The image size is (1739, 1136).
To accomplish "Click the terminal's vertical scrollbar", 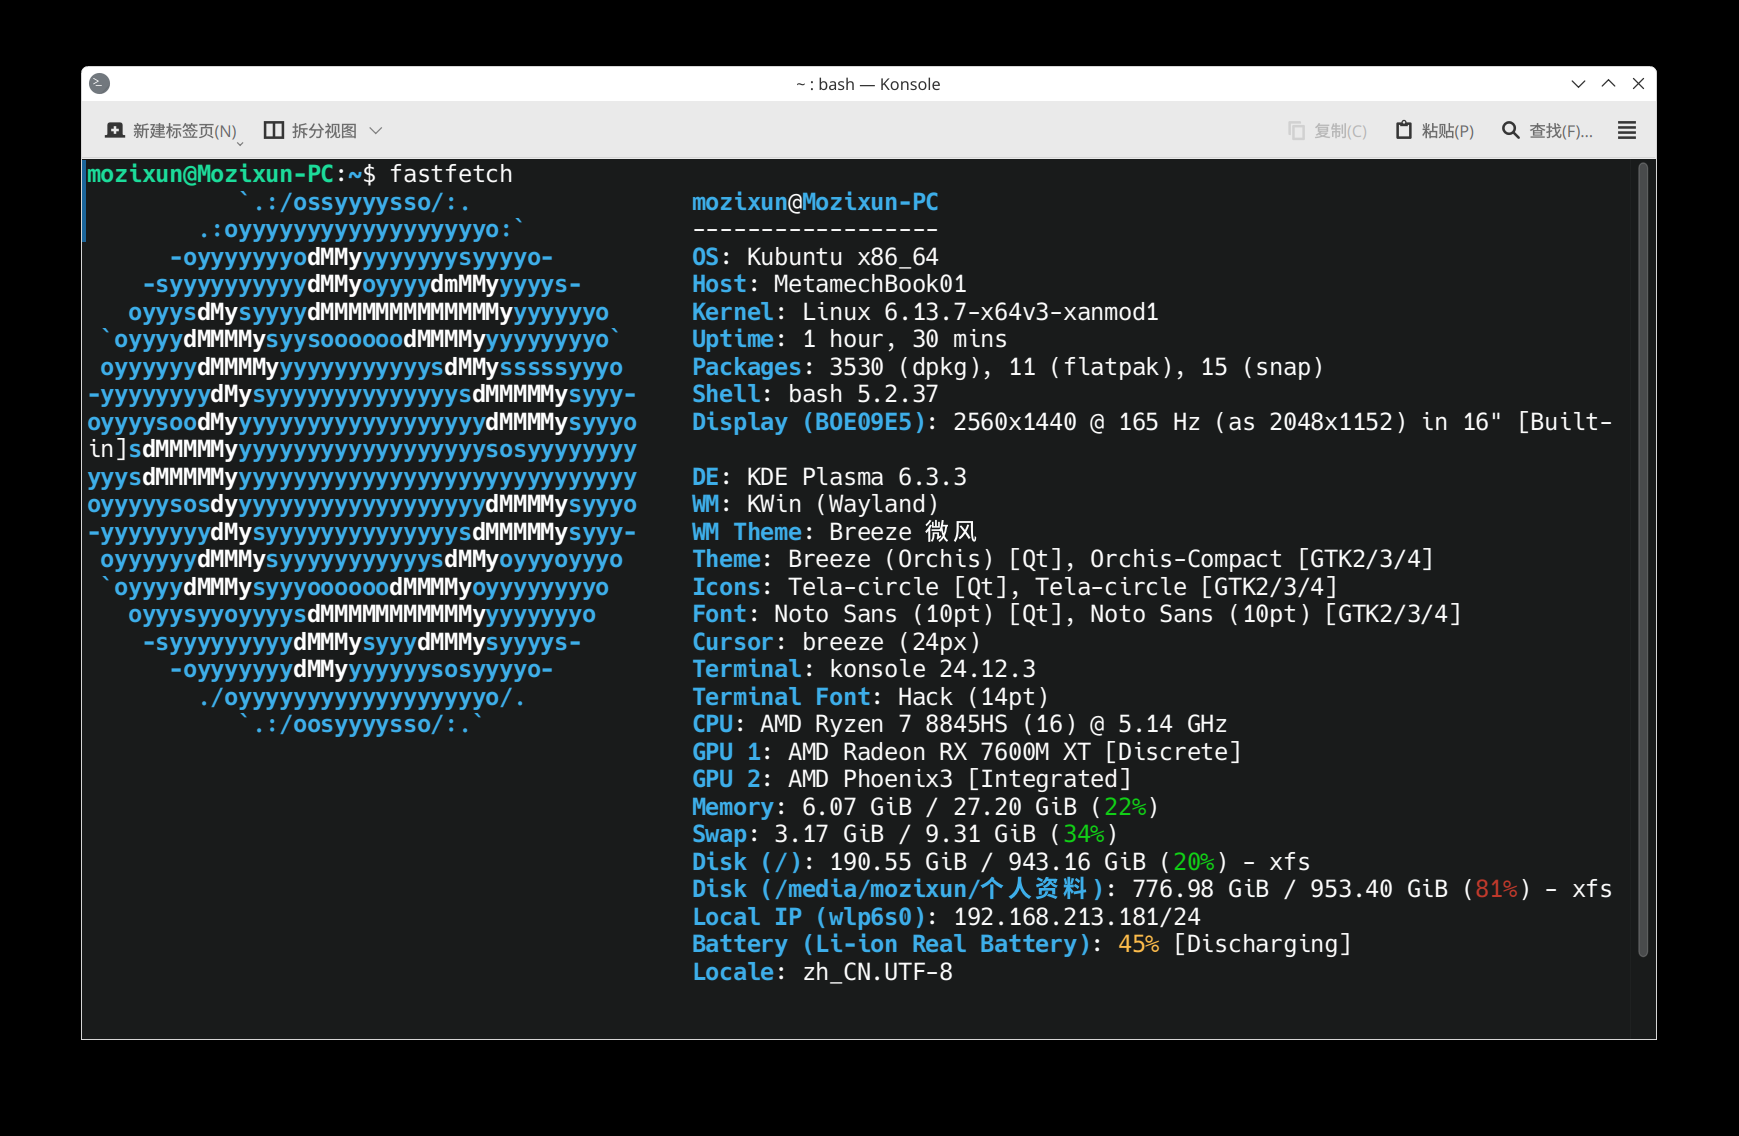I will [x=1643, y=560].
